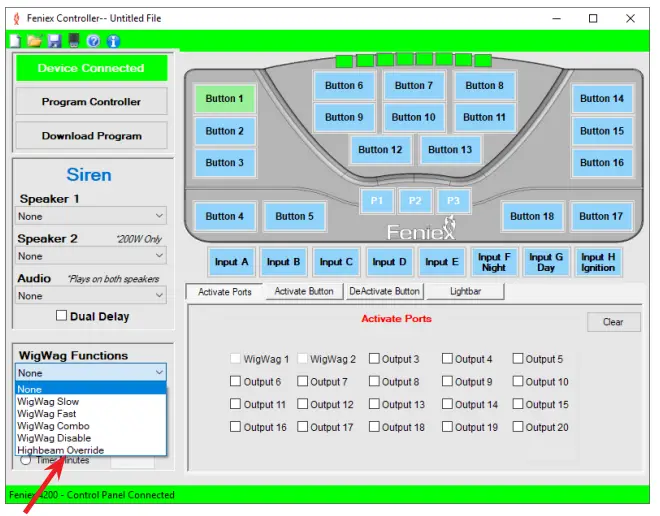Screen dimensions: 660x516
Task: Collapse the WigWag Functions dropdown
Action: pos(91,372)
